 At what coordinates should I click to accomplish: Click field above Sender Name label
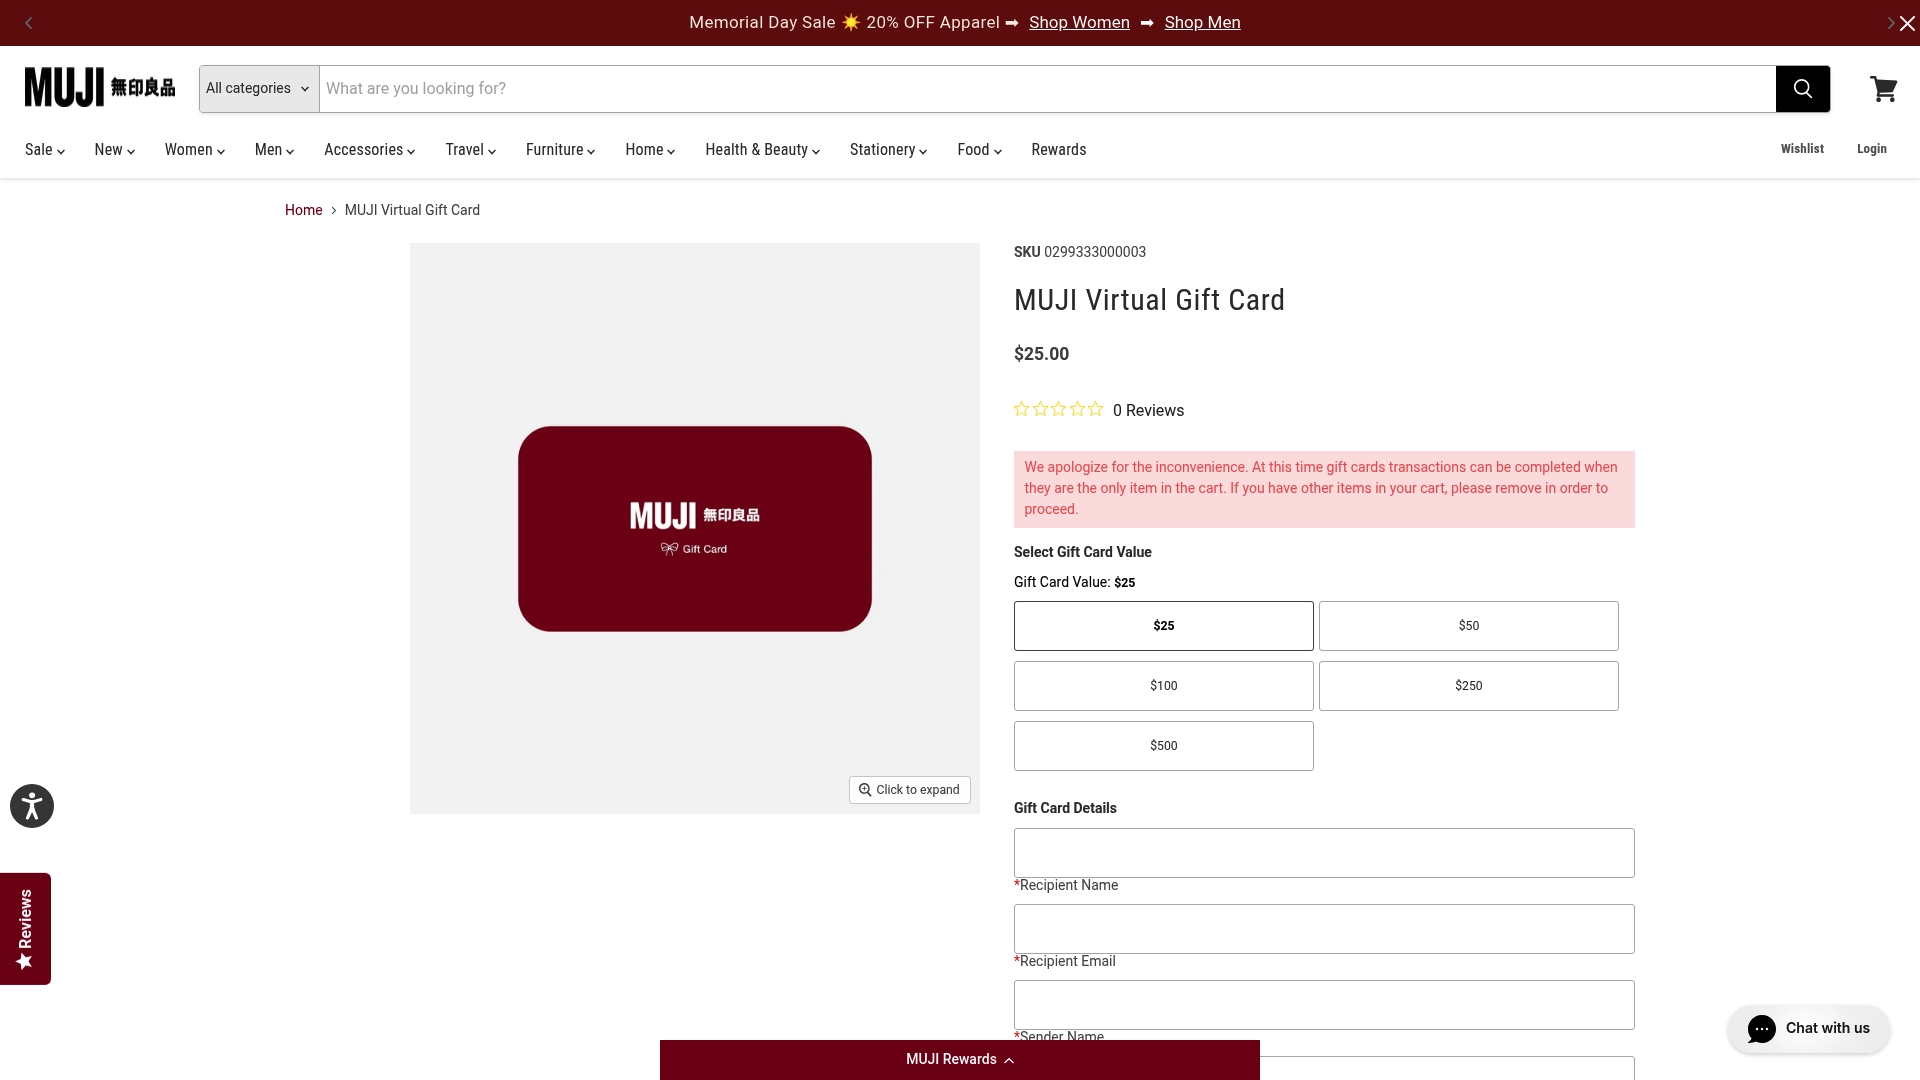coord(1324,1005)
